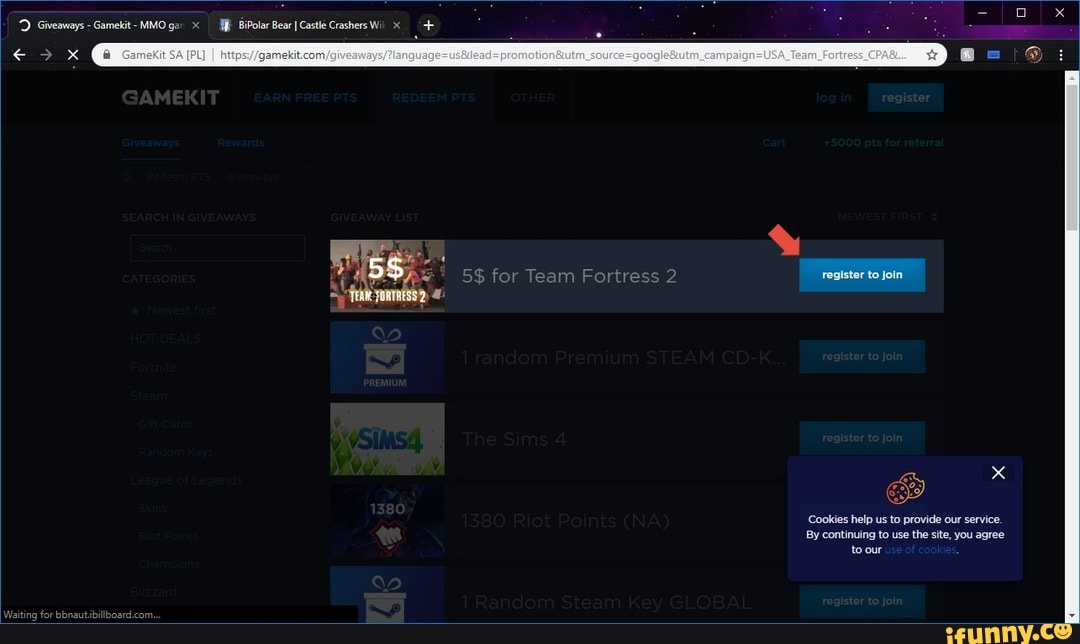Open the Chrome three-dot menu
The height and width of the screenshot is (644, 1080).
point(1062,55)
